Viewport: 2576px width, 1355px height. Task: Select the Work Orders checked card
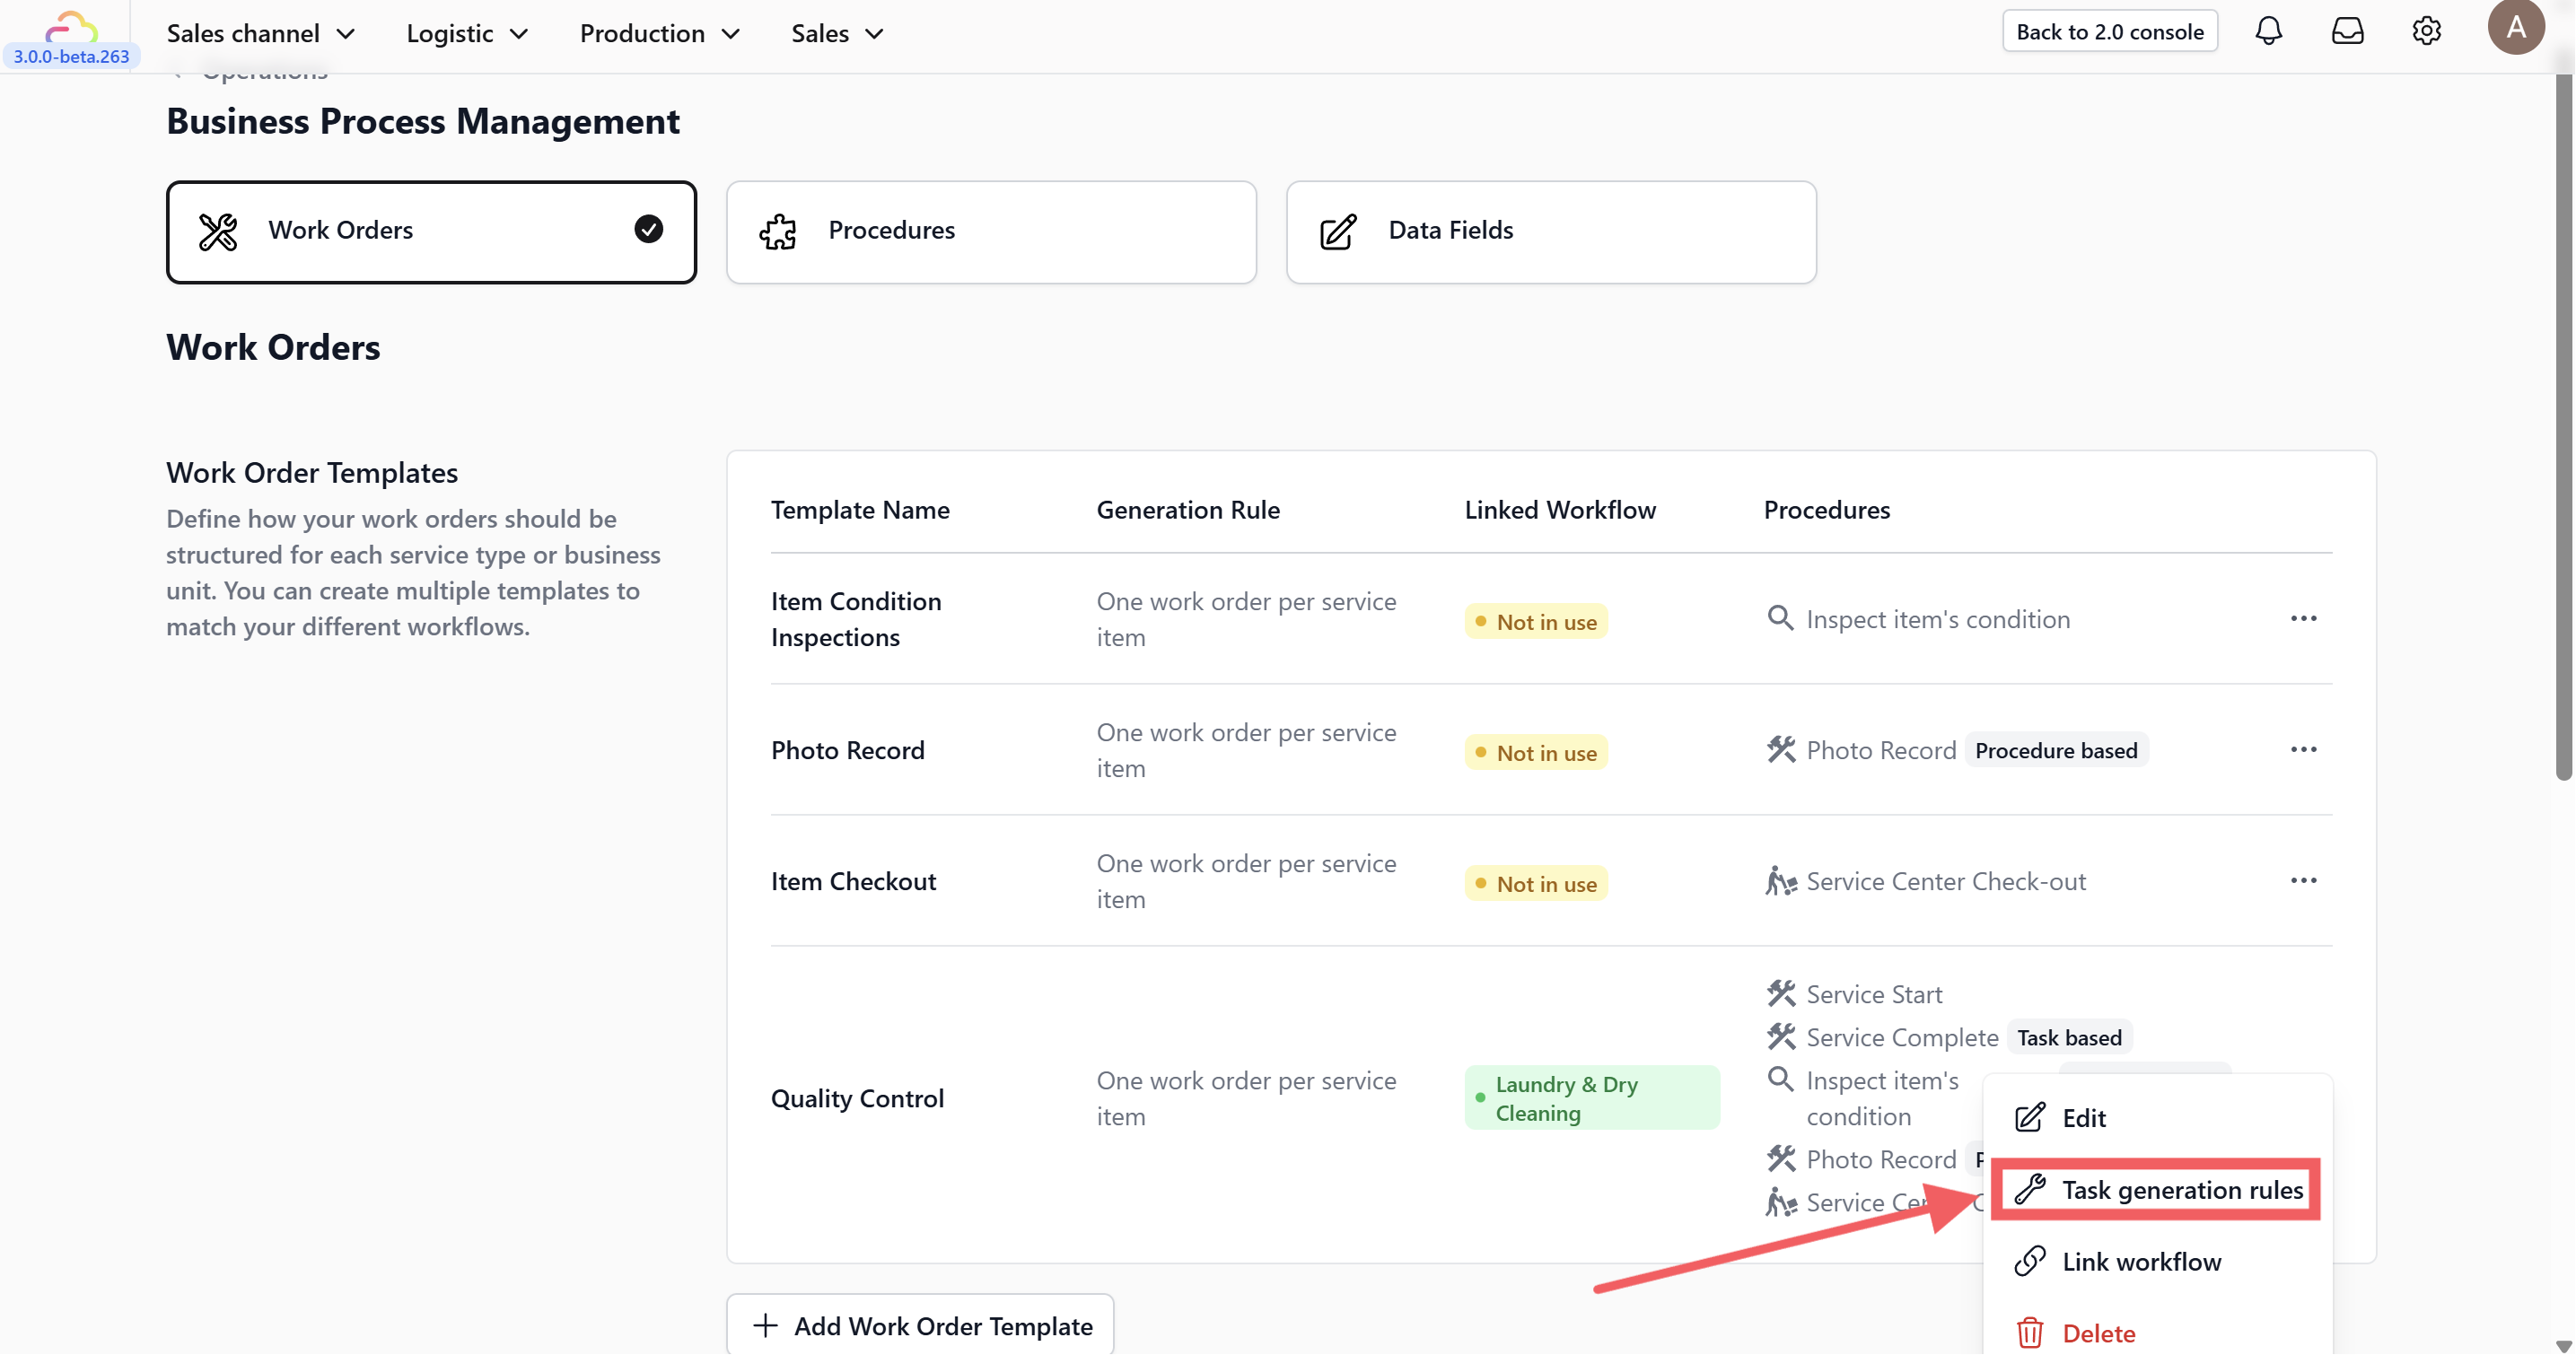[x=431, y=231]
